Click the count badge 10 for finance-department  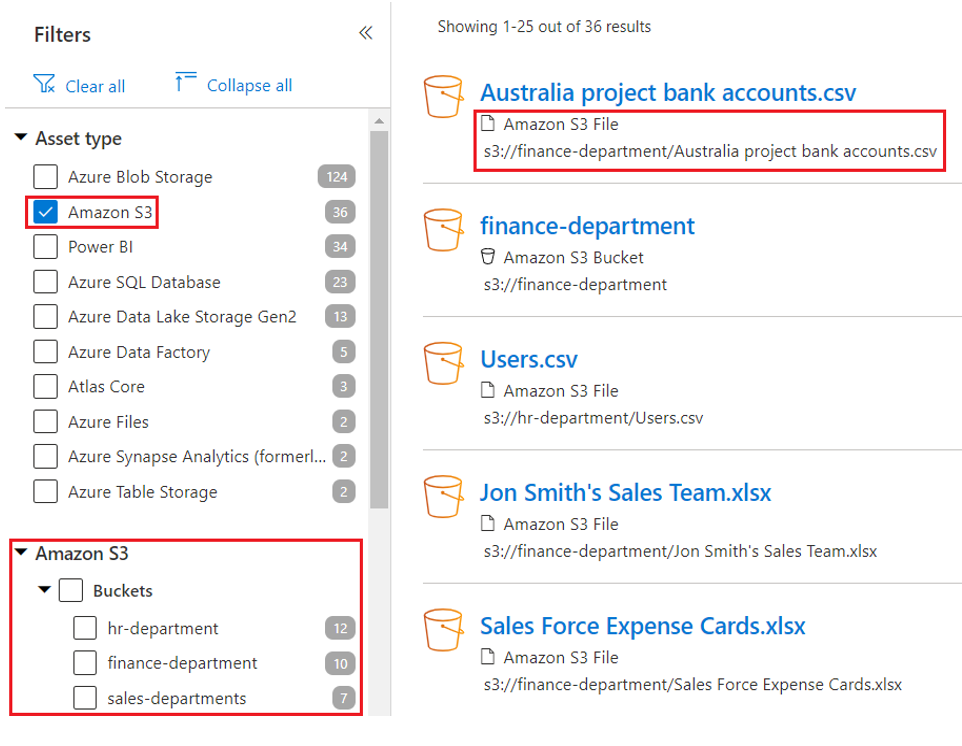coord(341,663)
